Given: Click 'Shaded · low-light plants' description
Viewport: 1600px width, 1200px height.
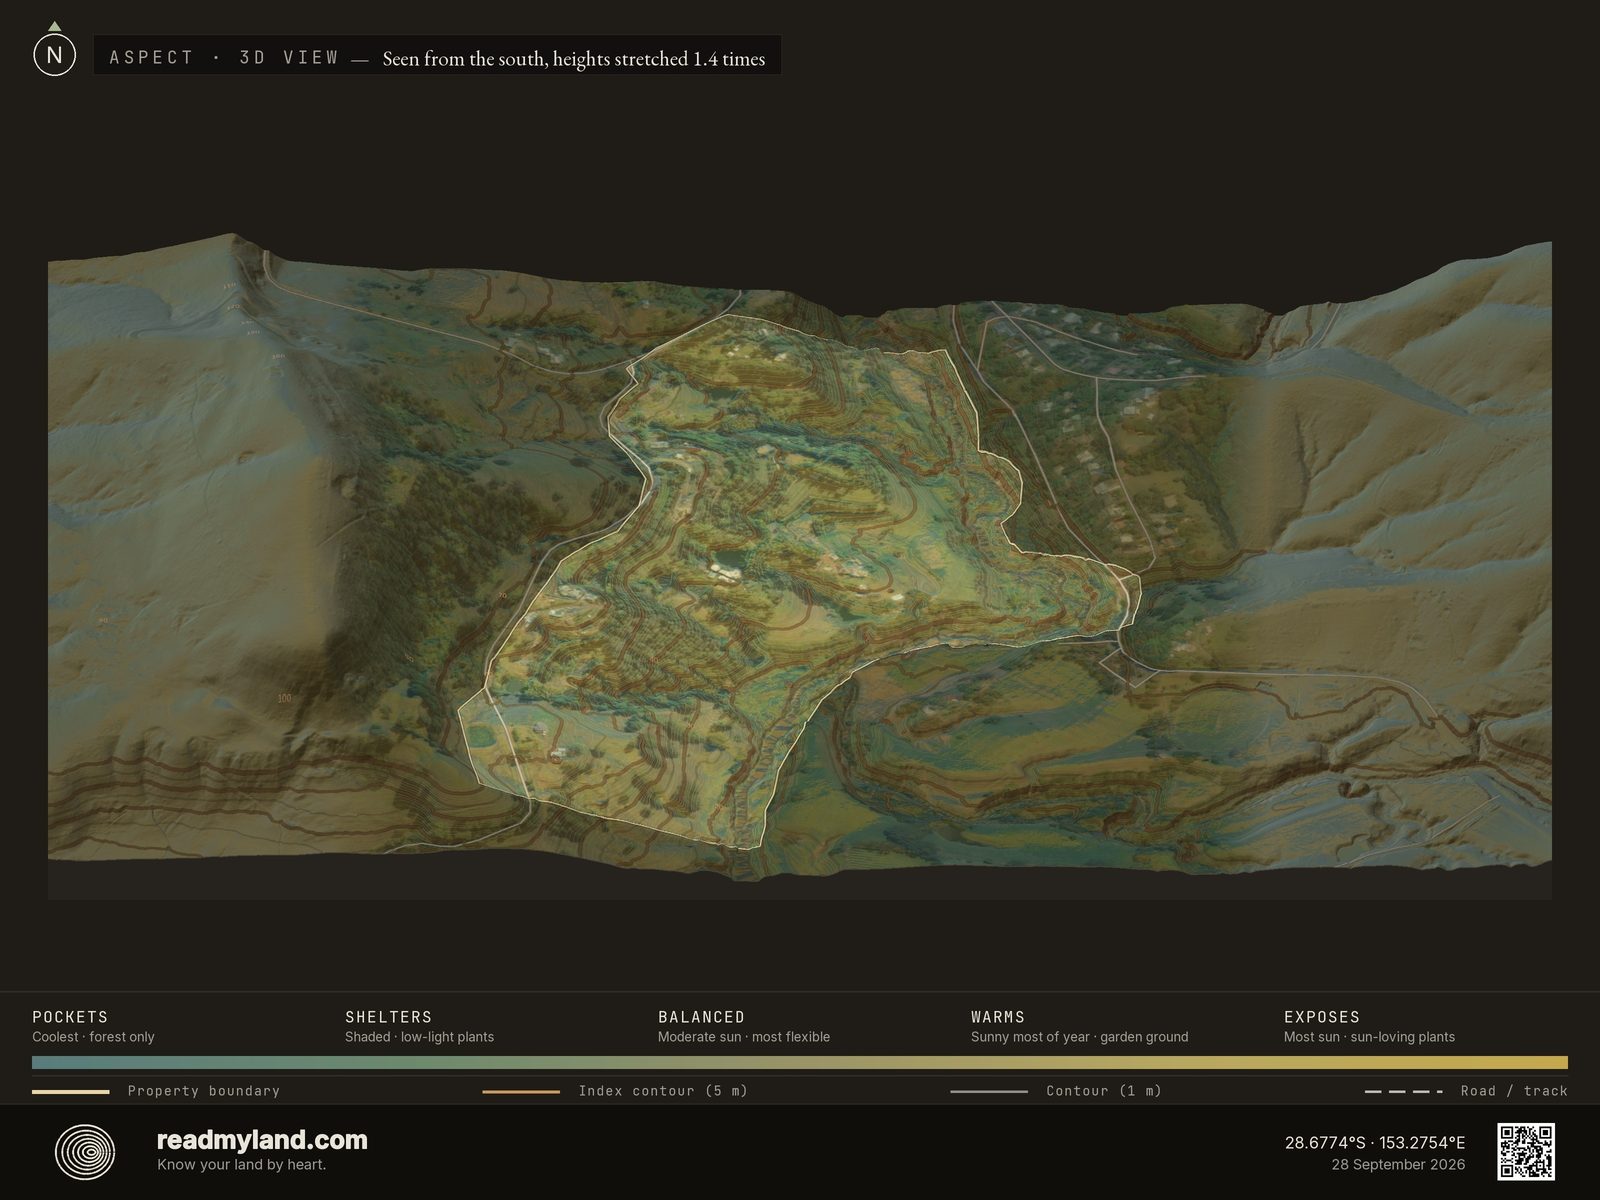Looking at the screenshot, I should [419, 1037].
